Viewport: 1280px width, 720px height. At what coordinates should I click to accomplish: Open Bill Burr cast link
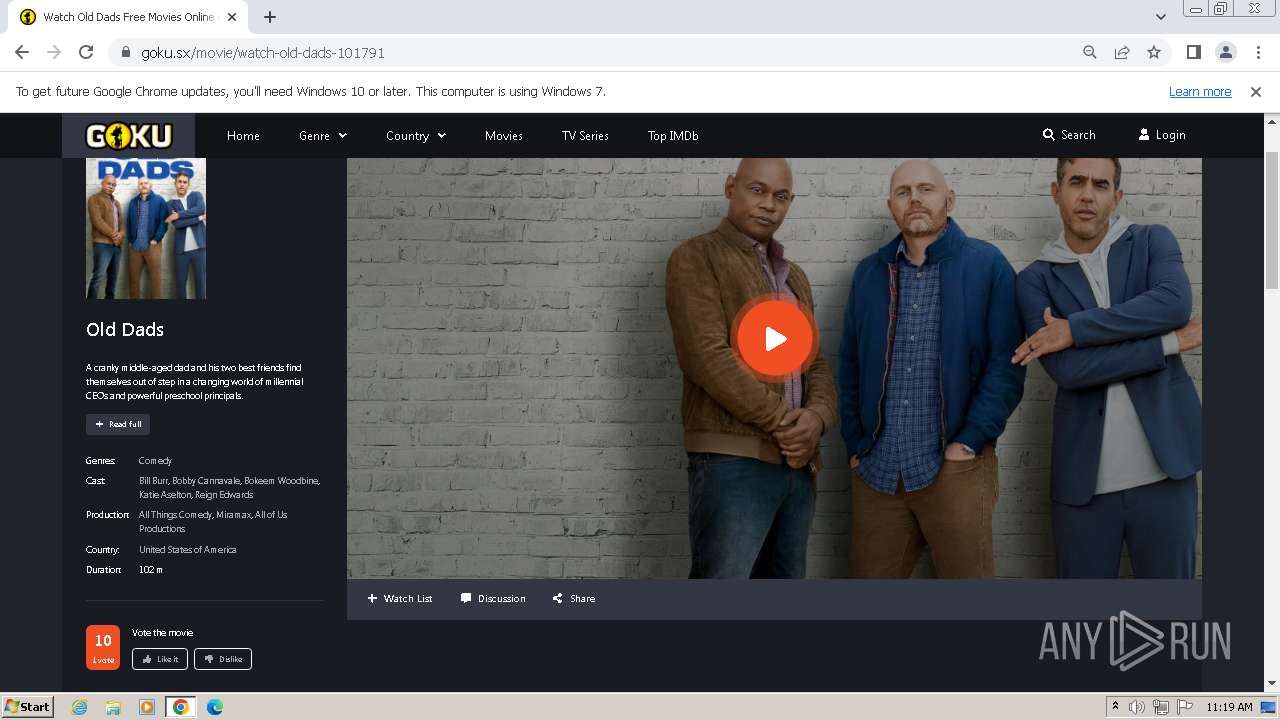(x=153, y=481)
